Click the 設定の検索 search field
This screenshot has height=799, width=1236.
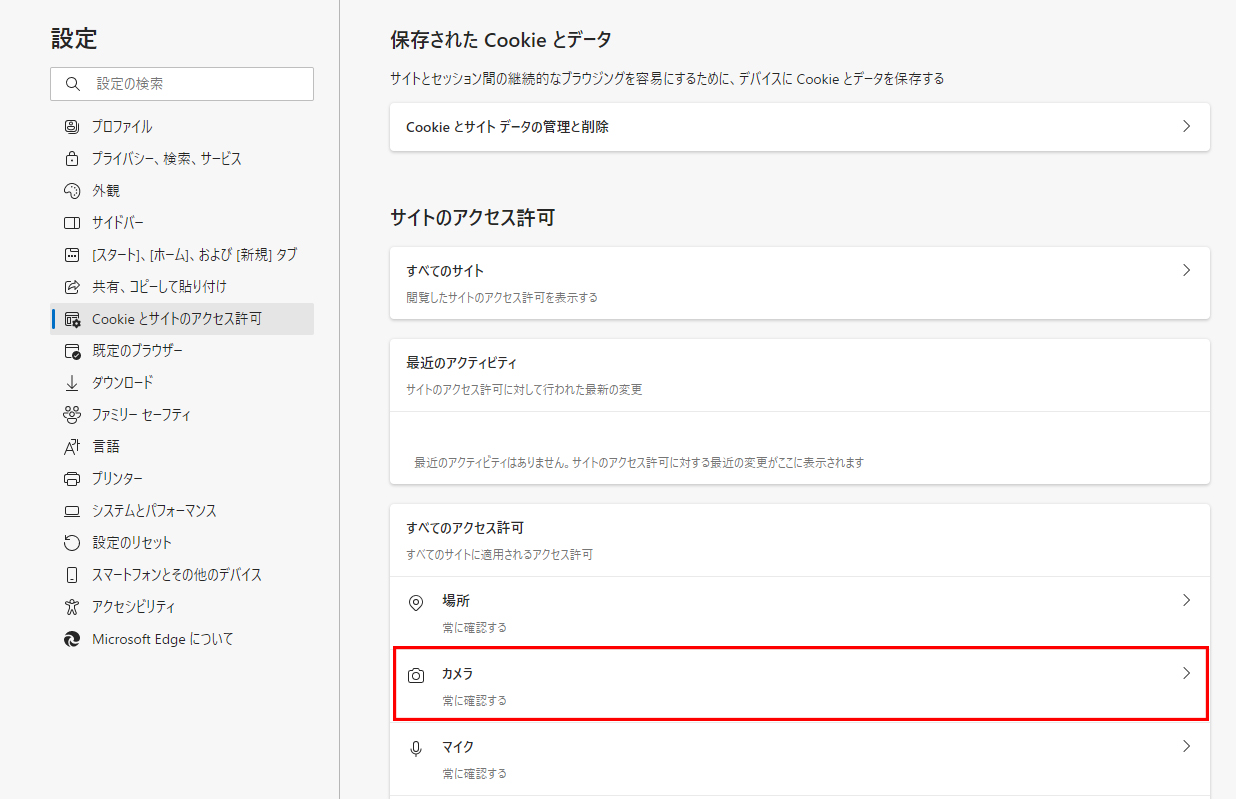click(x=182, y=84)
